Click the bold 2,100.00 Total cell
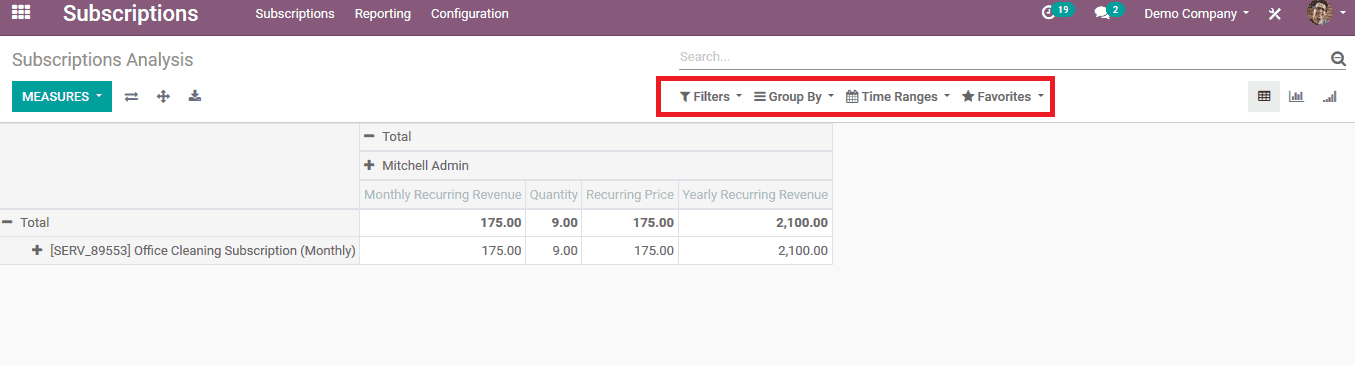The height and width of the screenshot is (365, 1355). (x=755, y=223)
